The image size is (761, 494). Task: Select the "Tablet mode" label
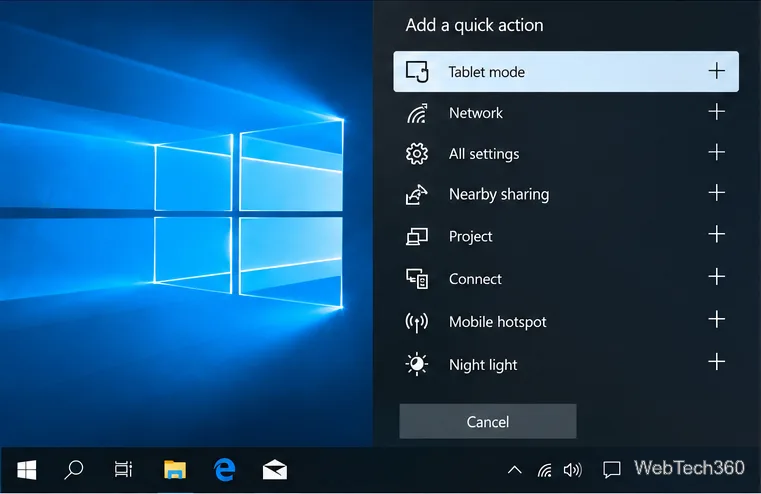coord(486,72)
